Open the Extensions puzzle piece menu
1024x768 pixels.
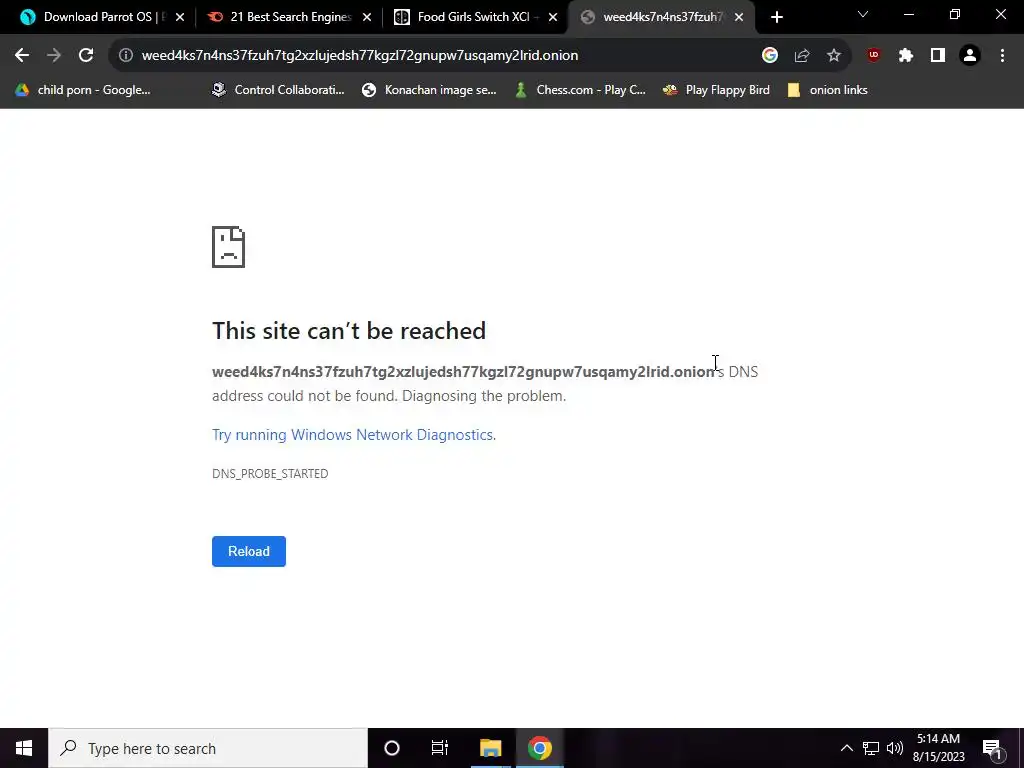pos(905,56)
